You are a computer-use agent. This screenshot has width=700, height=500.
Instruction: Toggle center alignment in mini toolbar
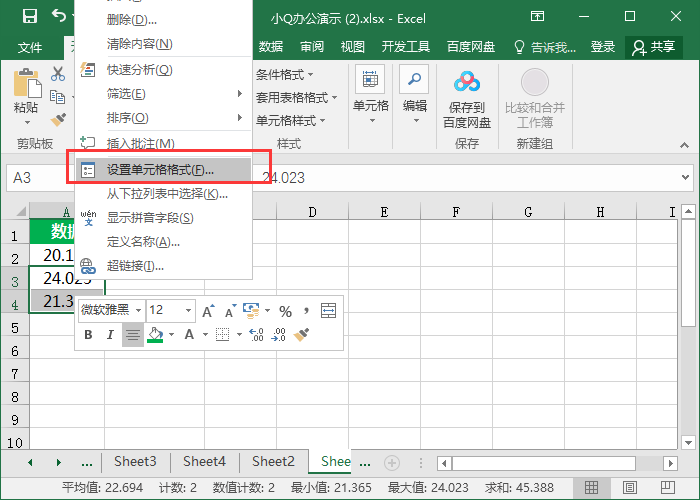(133, 335)
